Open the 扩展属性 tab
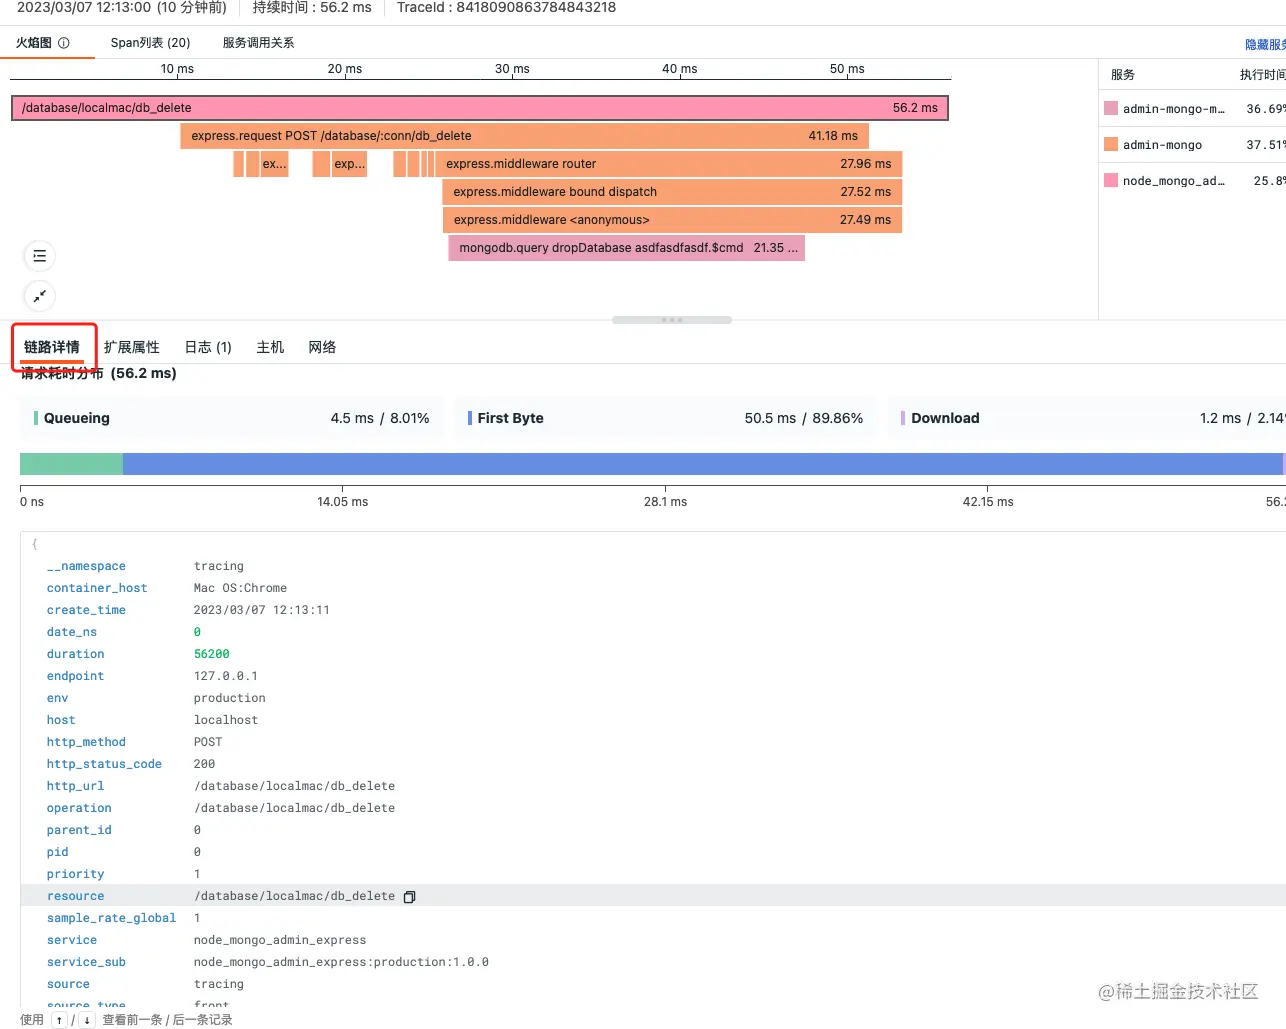This screenshot has height=1029, width=1286. (x=132, y=347)
